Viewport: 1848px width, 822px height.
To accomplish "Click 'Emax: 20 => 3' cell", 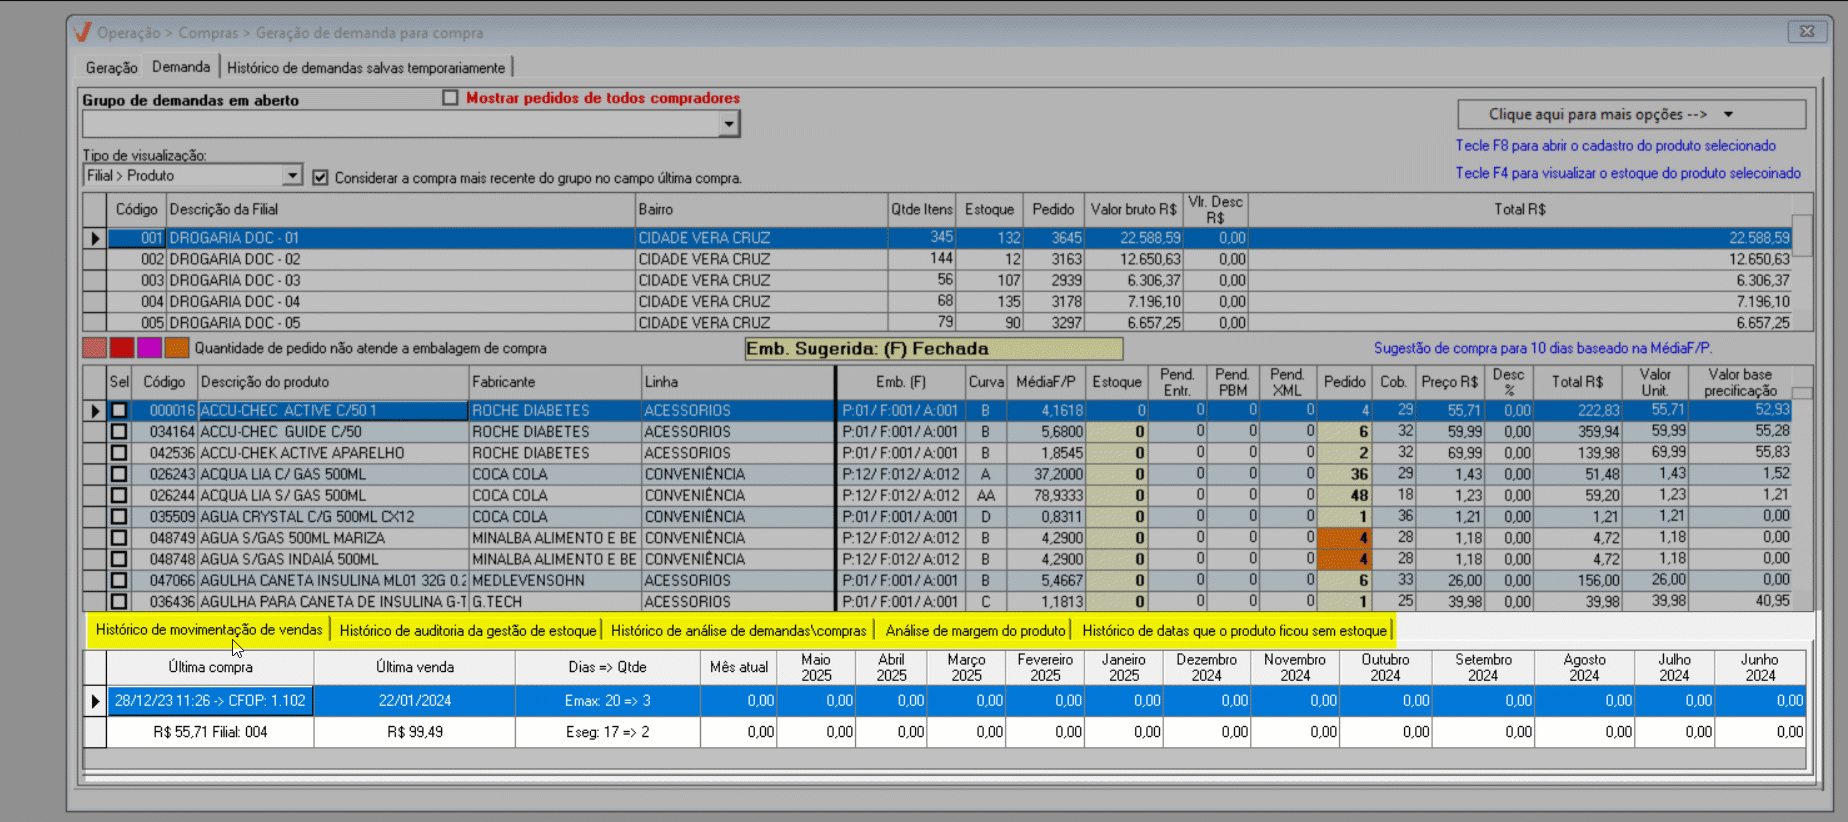I will tap(608, 701).
